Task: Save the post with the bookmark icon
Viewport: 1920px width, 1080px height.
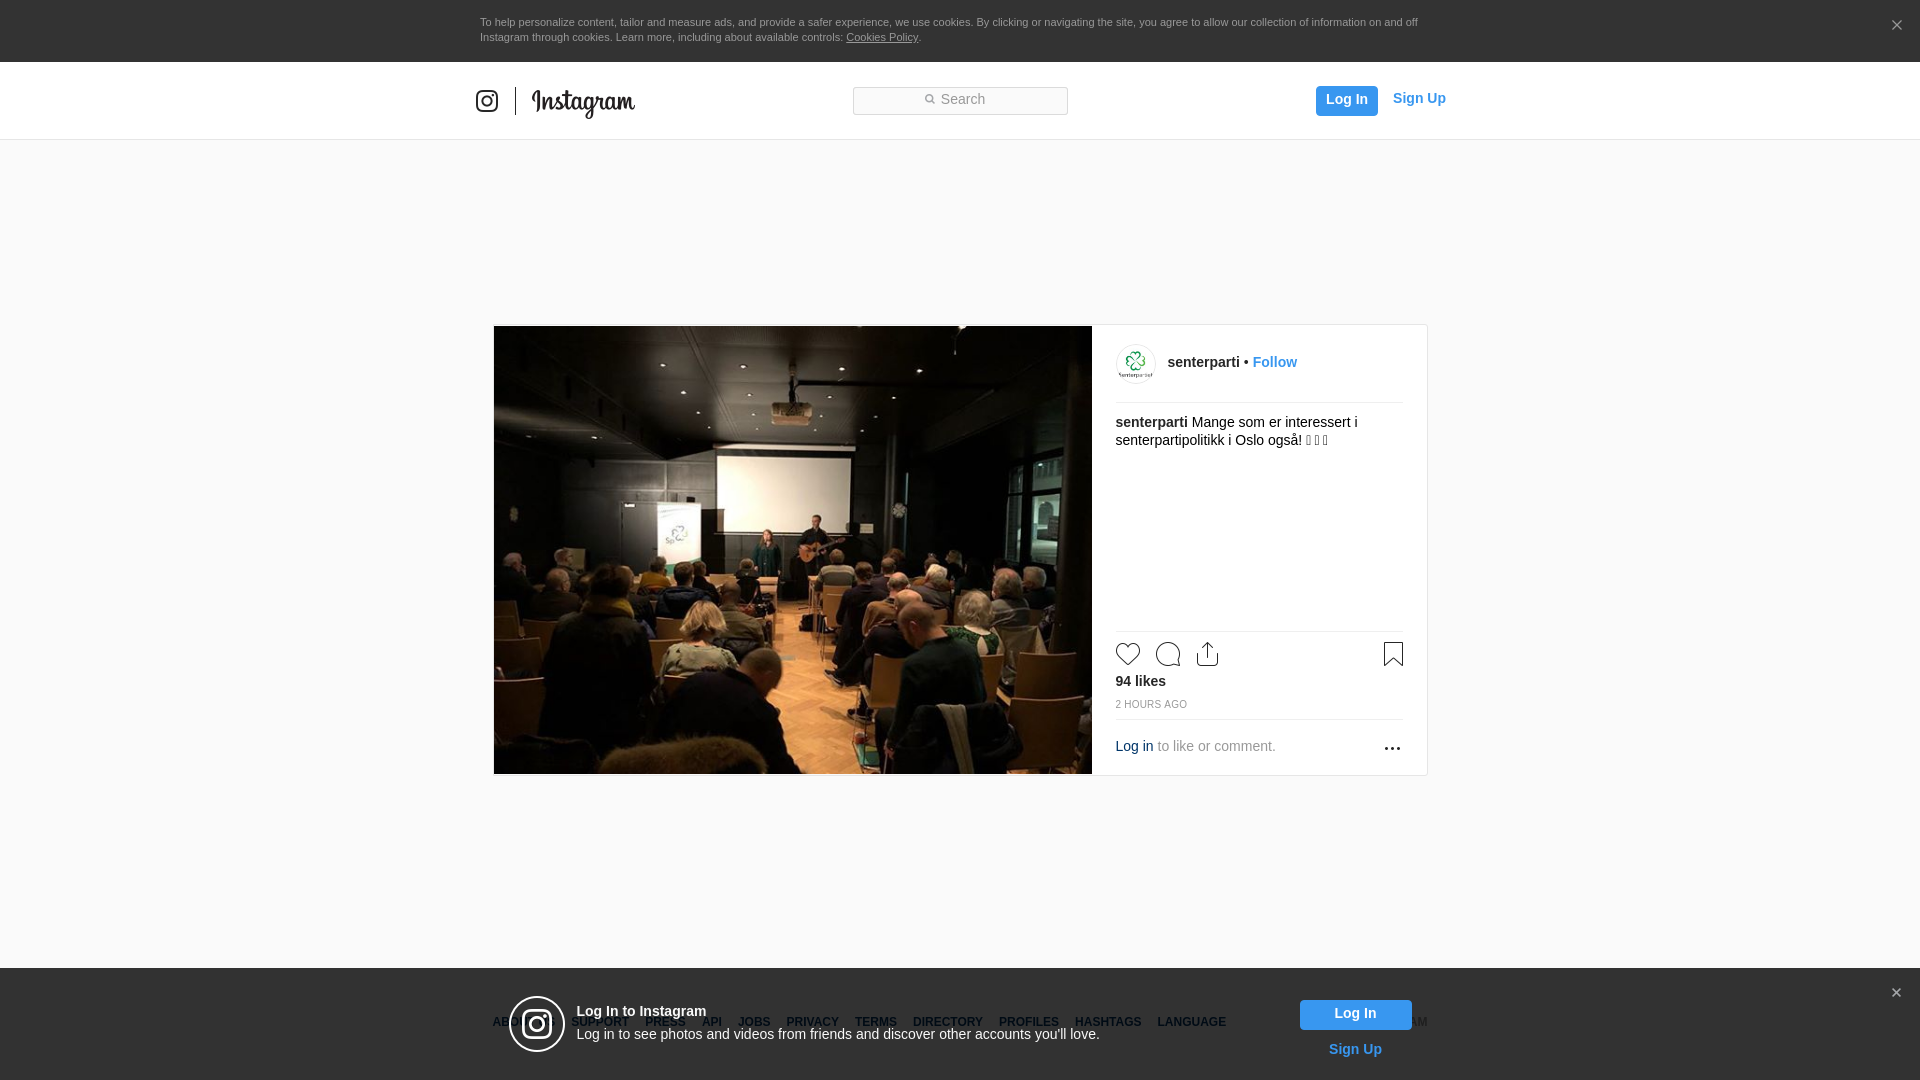Action: [x=1393, y=654]
